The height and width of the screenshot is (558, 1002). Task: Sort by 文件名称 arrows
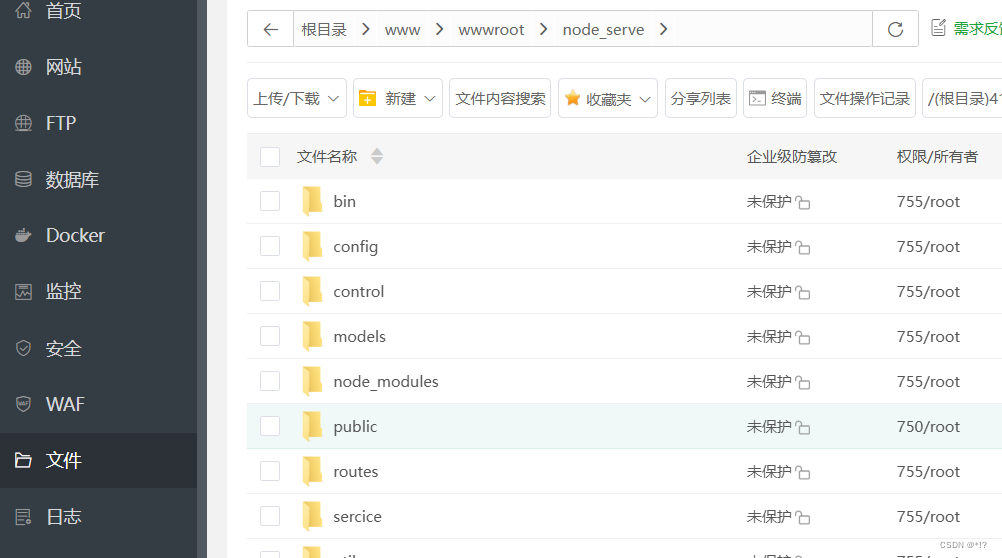point(377,157)
